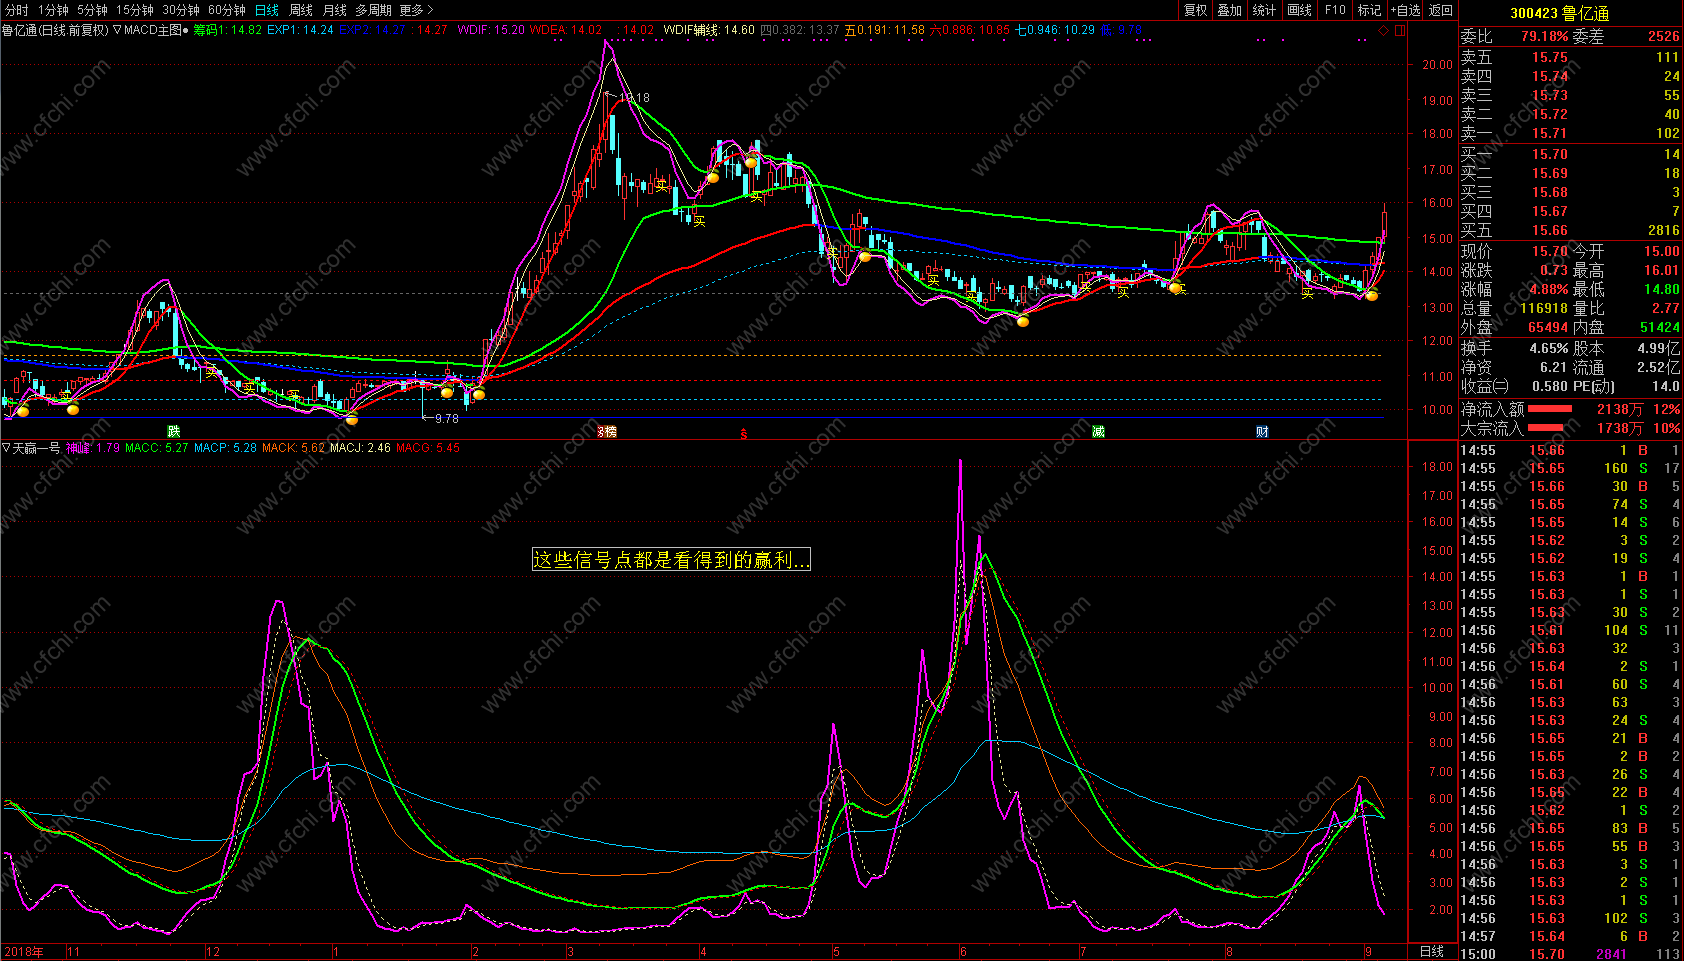Open the 更多 periods expander

click(x=416, y=10)
